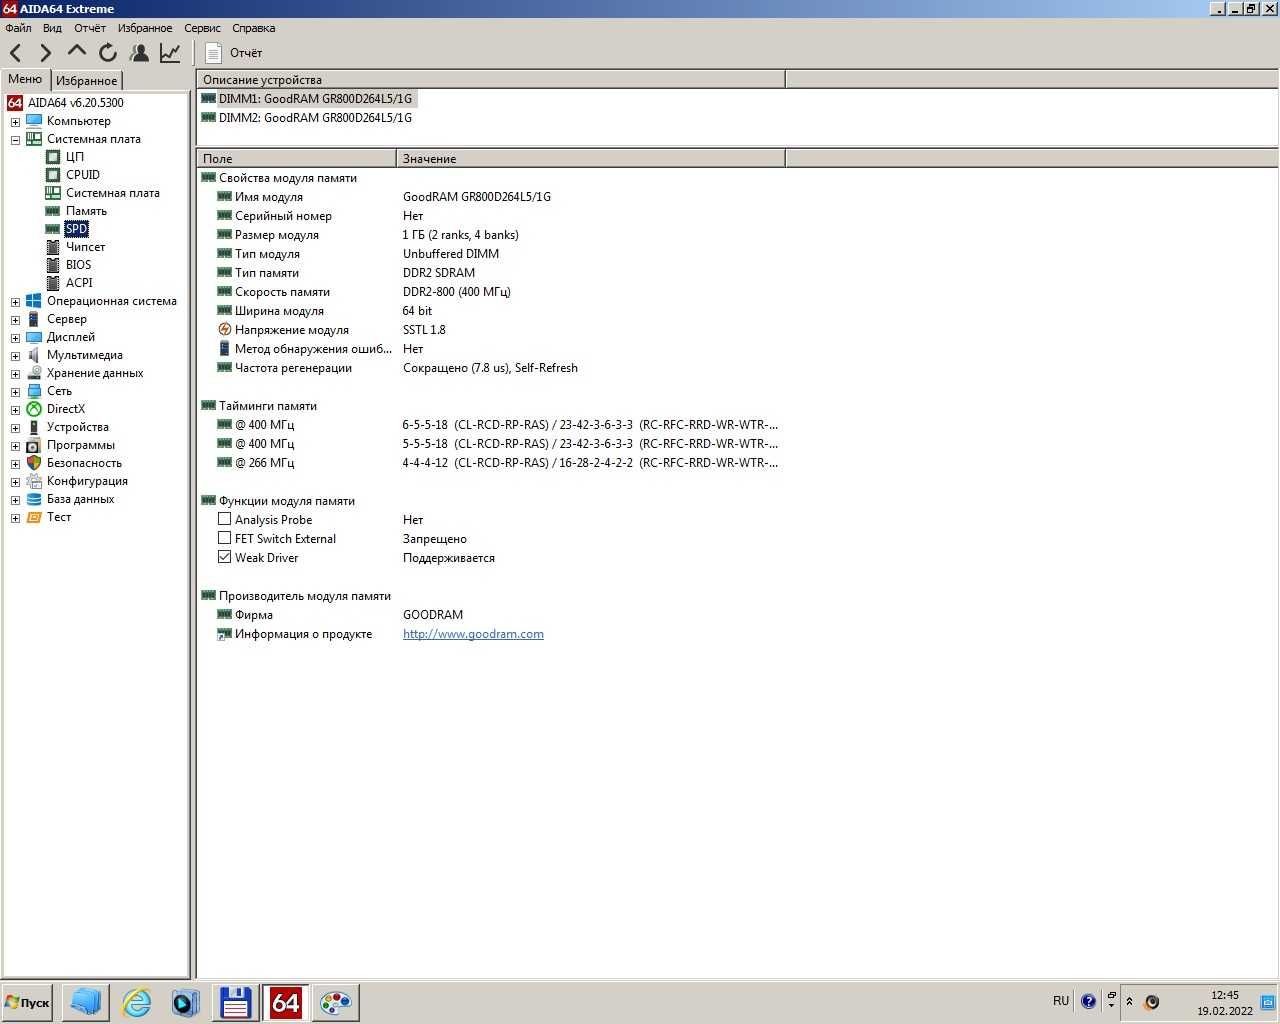
Task: Click the Отчёт report toolbar button
Action: [x=233, y=53]
